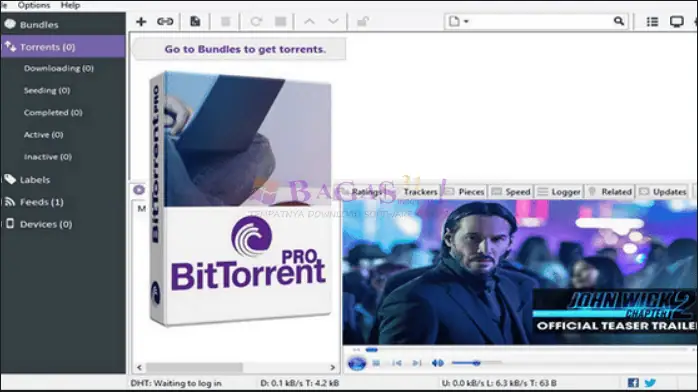Screen dimensions: 698x392
Task: Skip to previous track in player
Action: click(397, 363)
